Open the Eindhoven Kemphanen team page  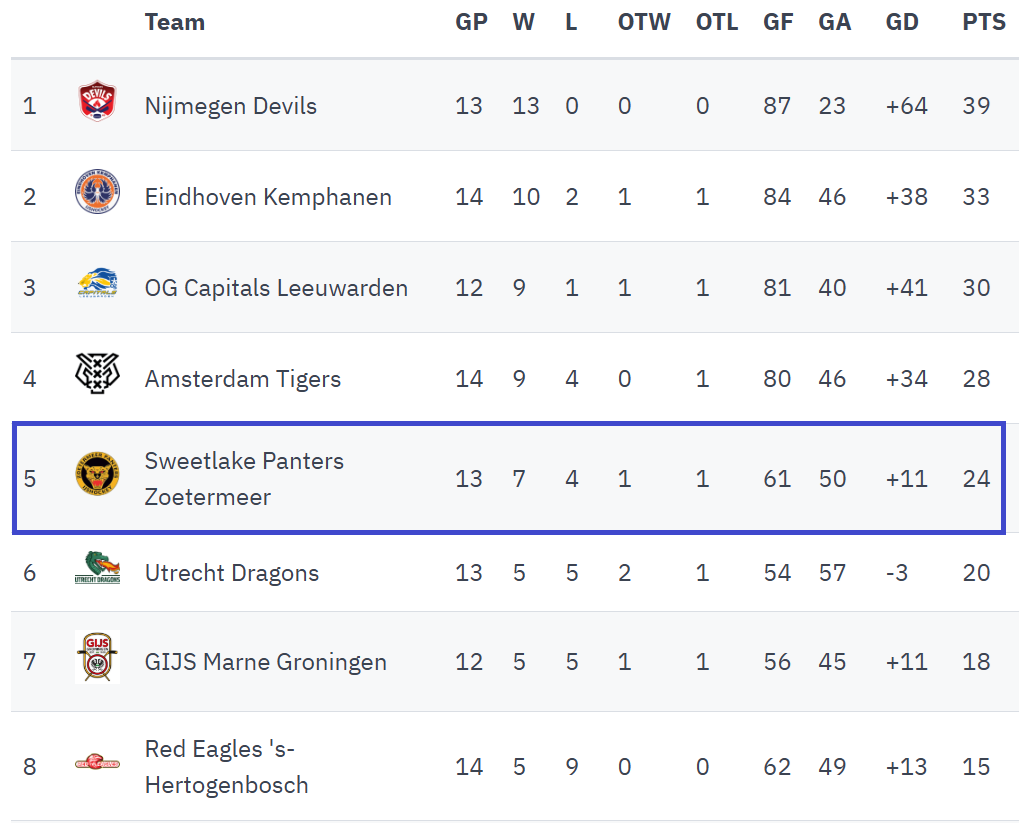[268, 197]
